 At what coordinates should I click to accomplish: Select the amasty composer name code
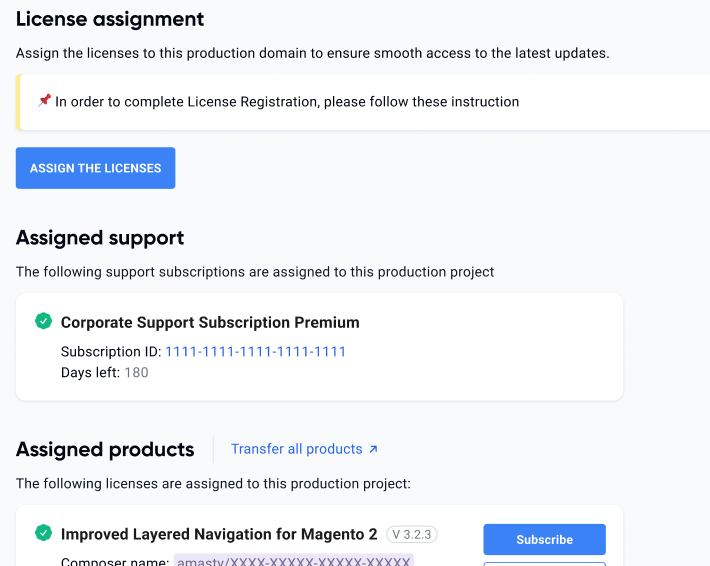(294, 562)
